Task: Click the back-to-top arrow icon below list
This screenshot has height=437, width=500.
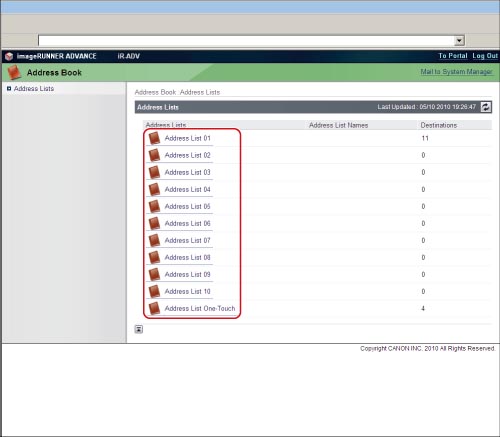Action: point(139,329)
